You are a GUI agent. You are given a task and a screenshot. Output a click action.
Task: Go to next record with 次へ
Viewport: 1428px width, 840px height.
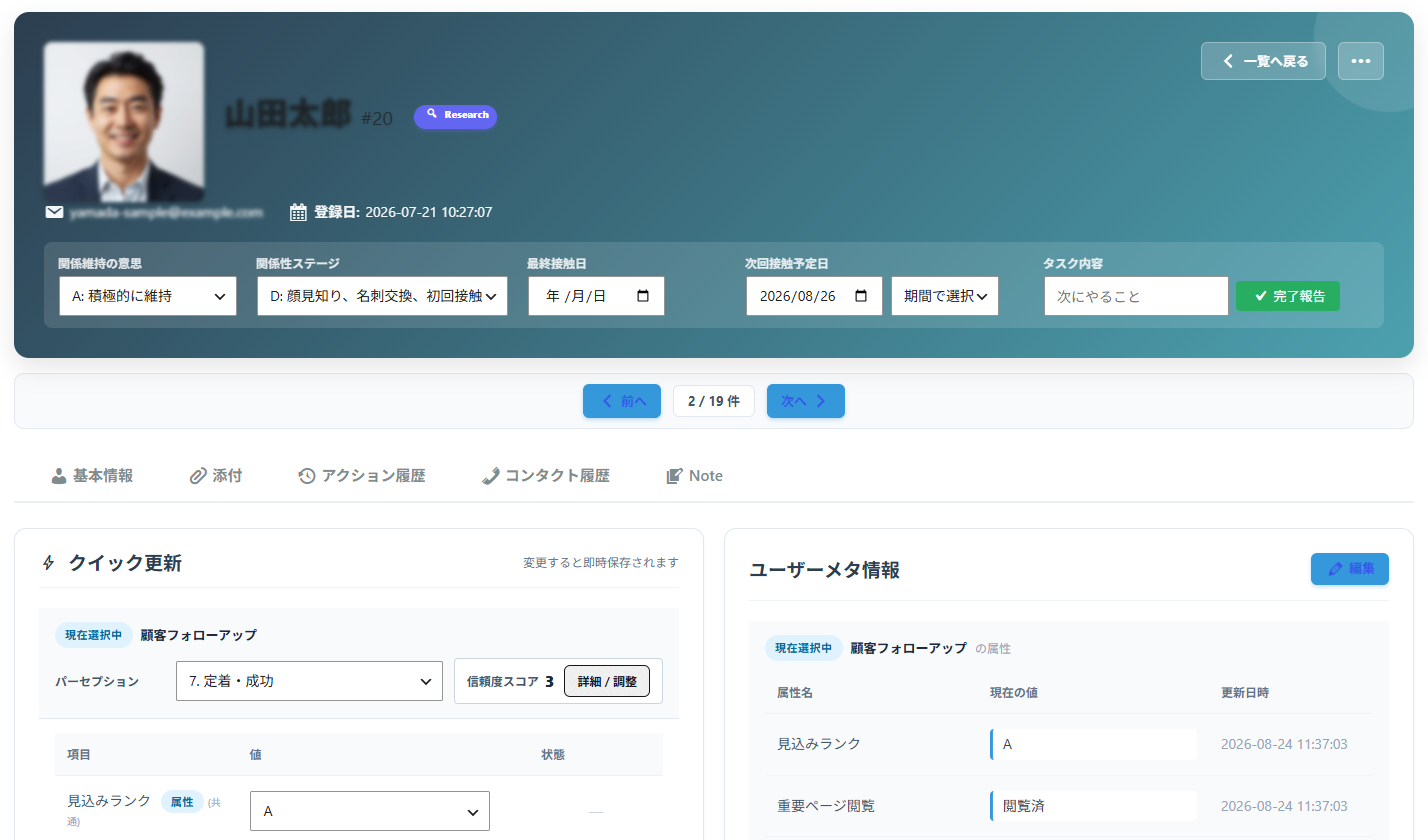click(x=806, y=401)
